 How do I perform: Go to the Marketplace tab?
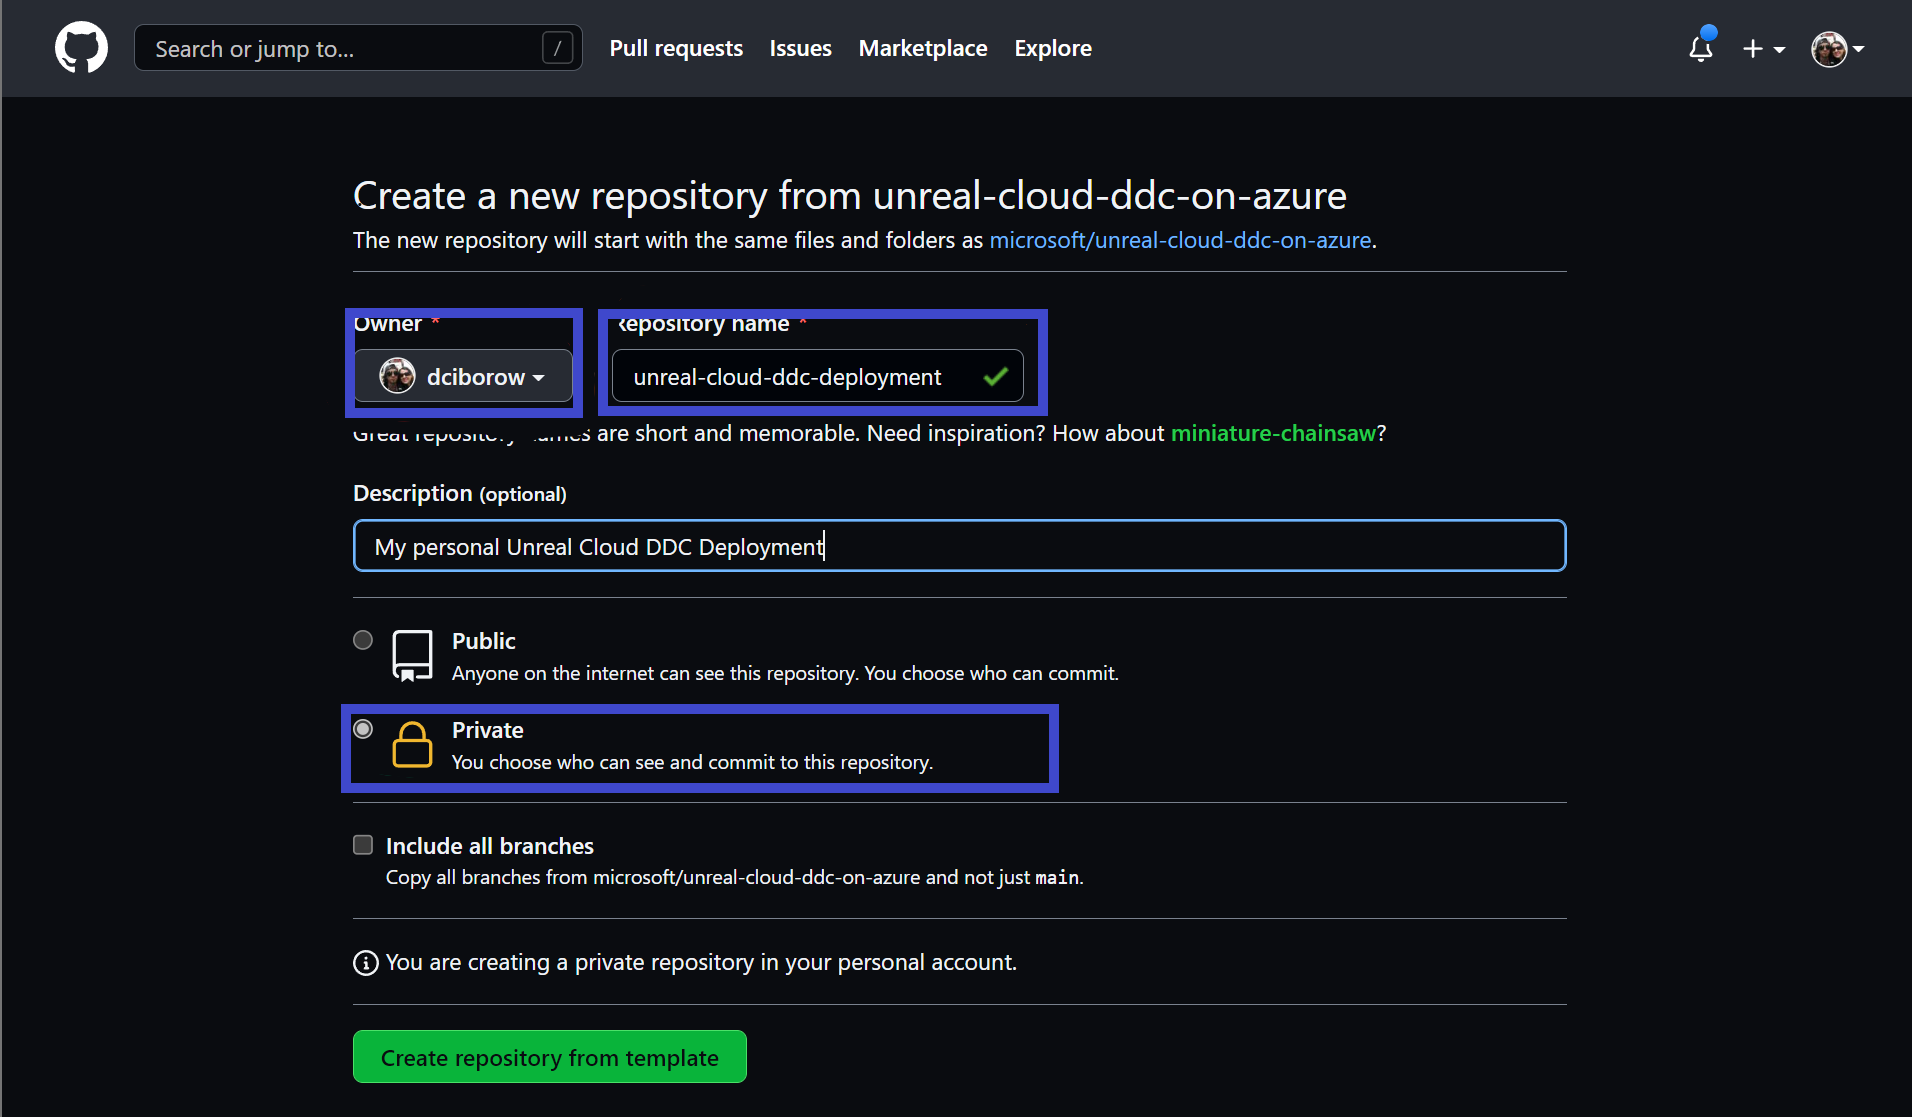click(922, 47)
